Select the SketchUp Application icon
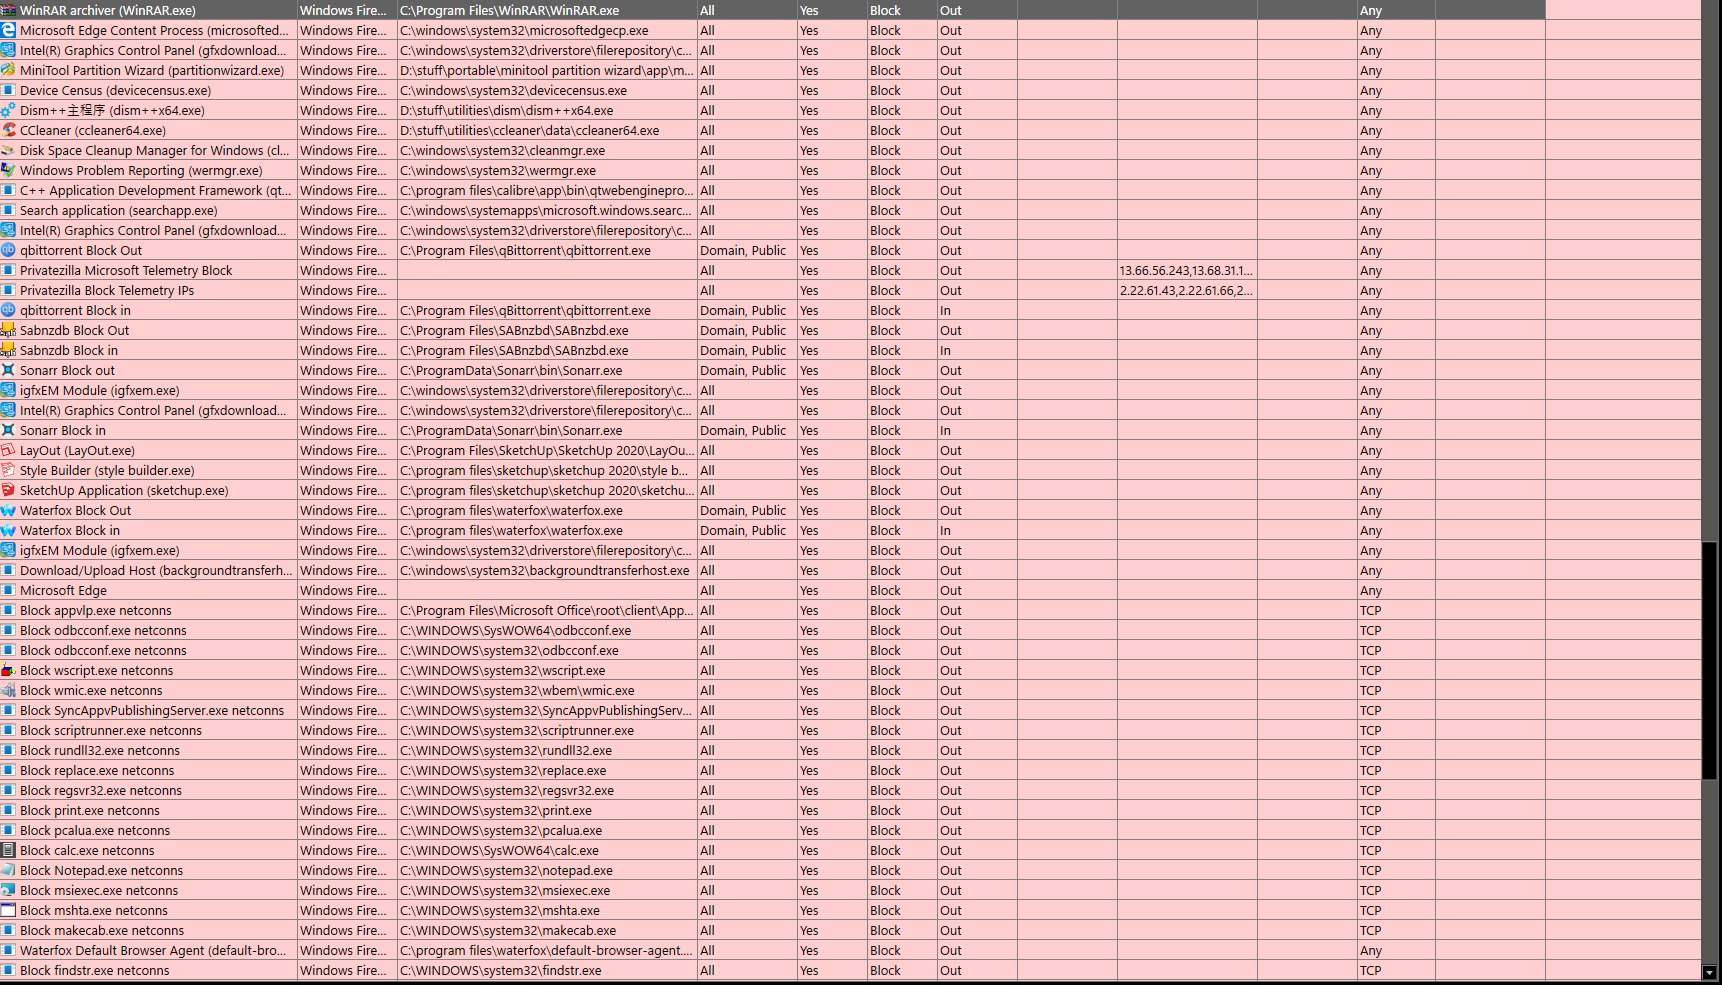Viewport: 1722px width, 985px height. [8, 490]
